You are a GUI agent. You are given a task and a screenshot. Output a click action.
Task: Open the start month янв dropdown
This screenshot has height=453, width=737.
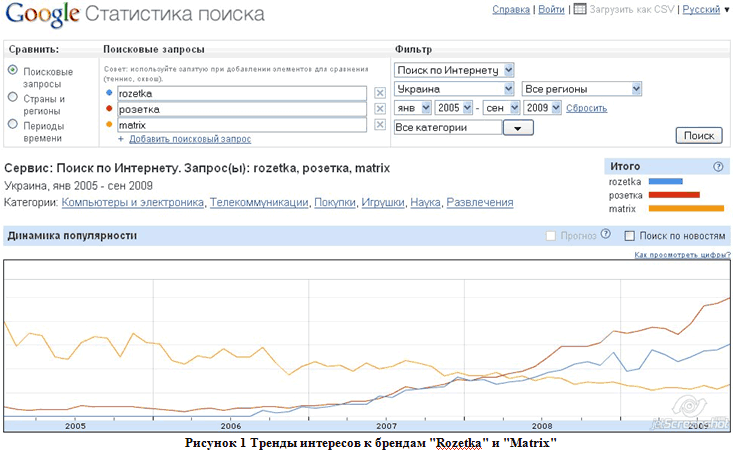pos(413,108)
